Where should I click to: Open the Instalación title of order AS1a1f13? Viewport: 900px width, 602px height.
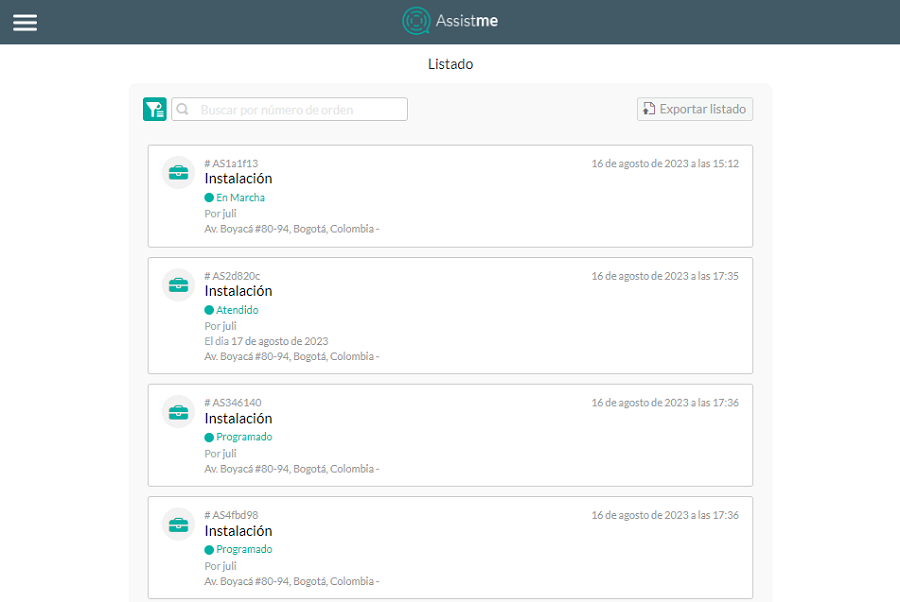tap(238, 179)
